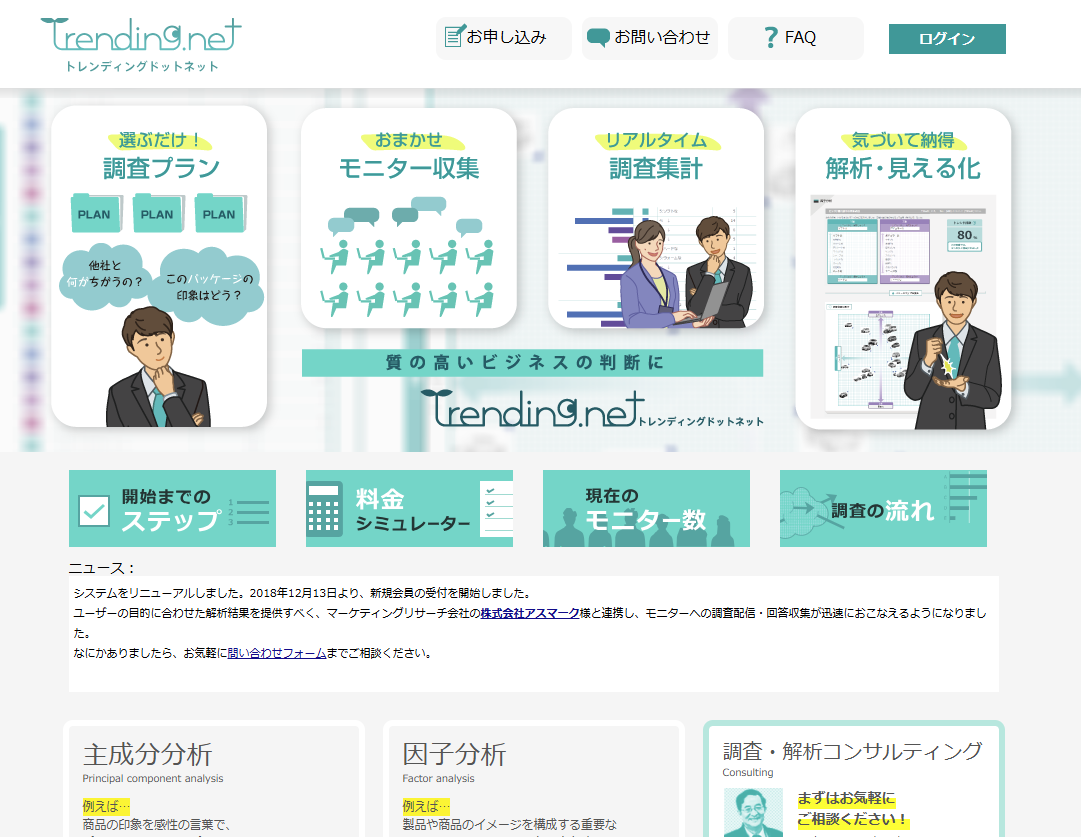Click the application form icon beside お申し込み
This screenshot has width=1081, height=837.
(x=454, y=37)
